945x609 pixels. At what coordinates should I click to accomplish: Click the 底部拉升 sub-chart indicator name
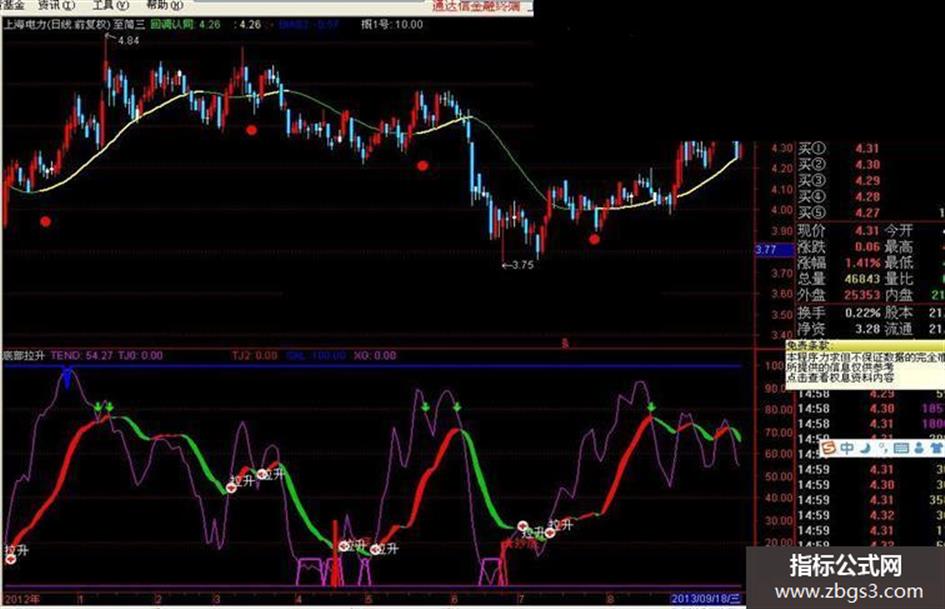point(24,356)
